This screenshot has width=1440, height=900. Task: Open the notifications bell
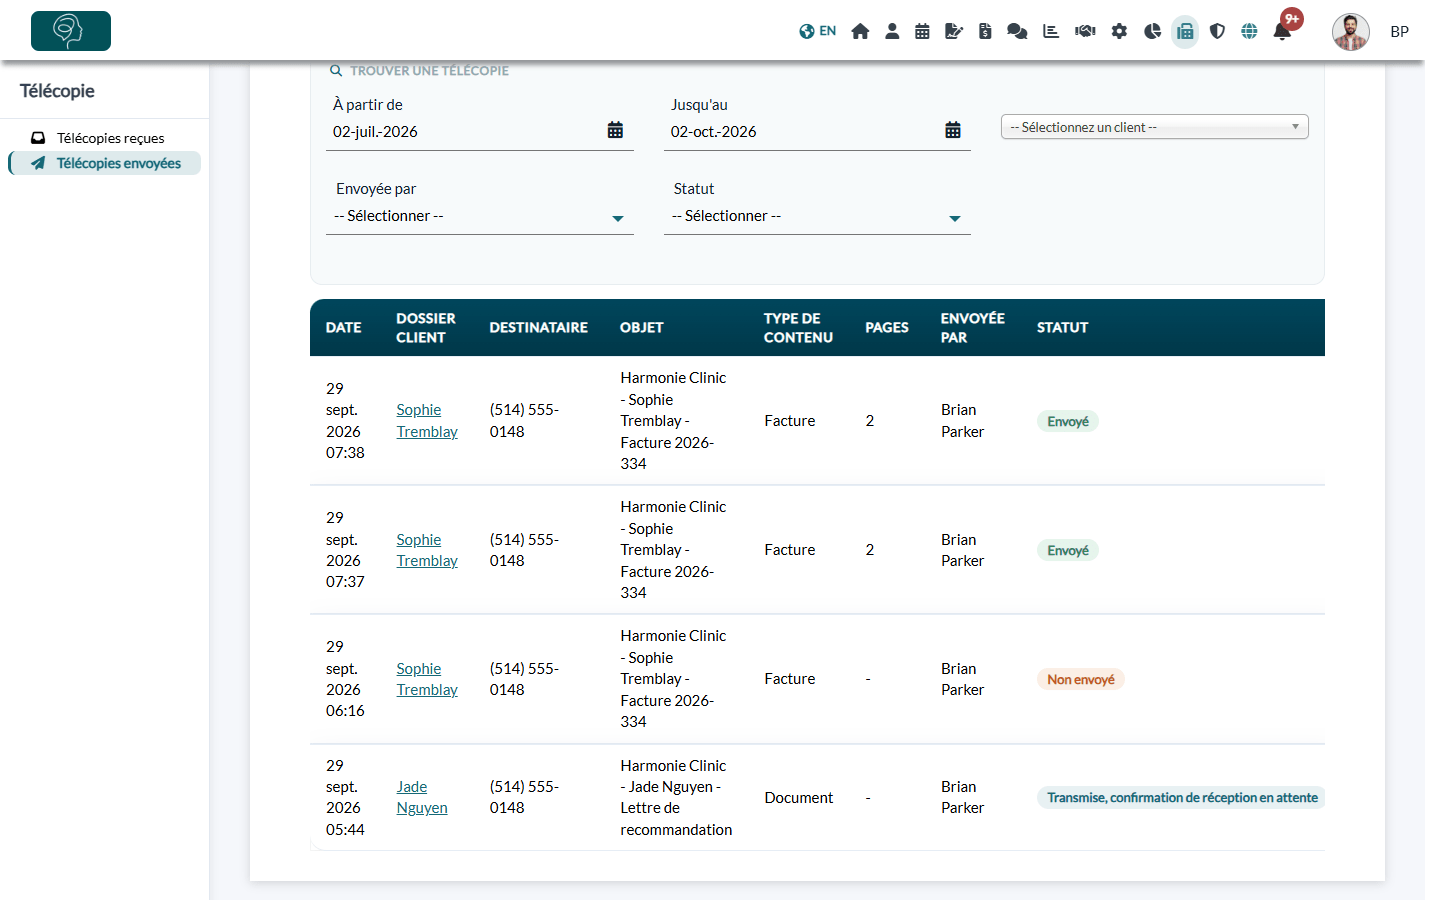pos(1282,31)
